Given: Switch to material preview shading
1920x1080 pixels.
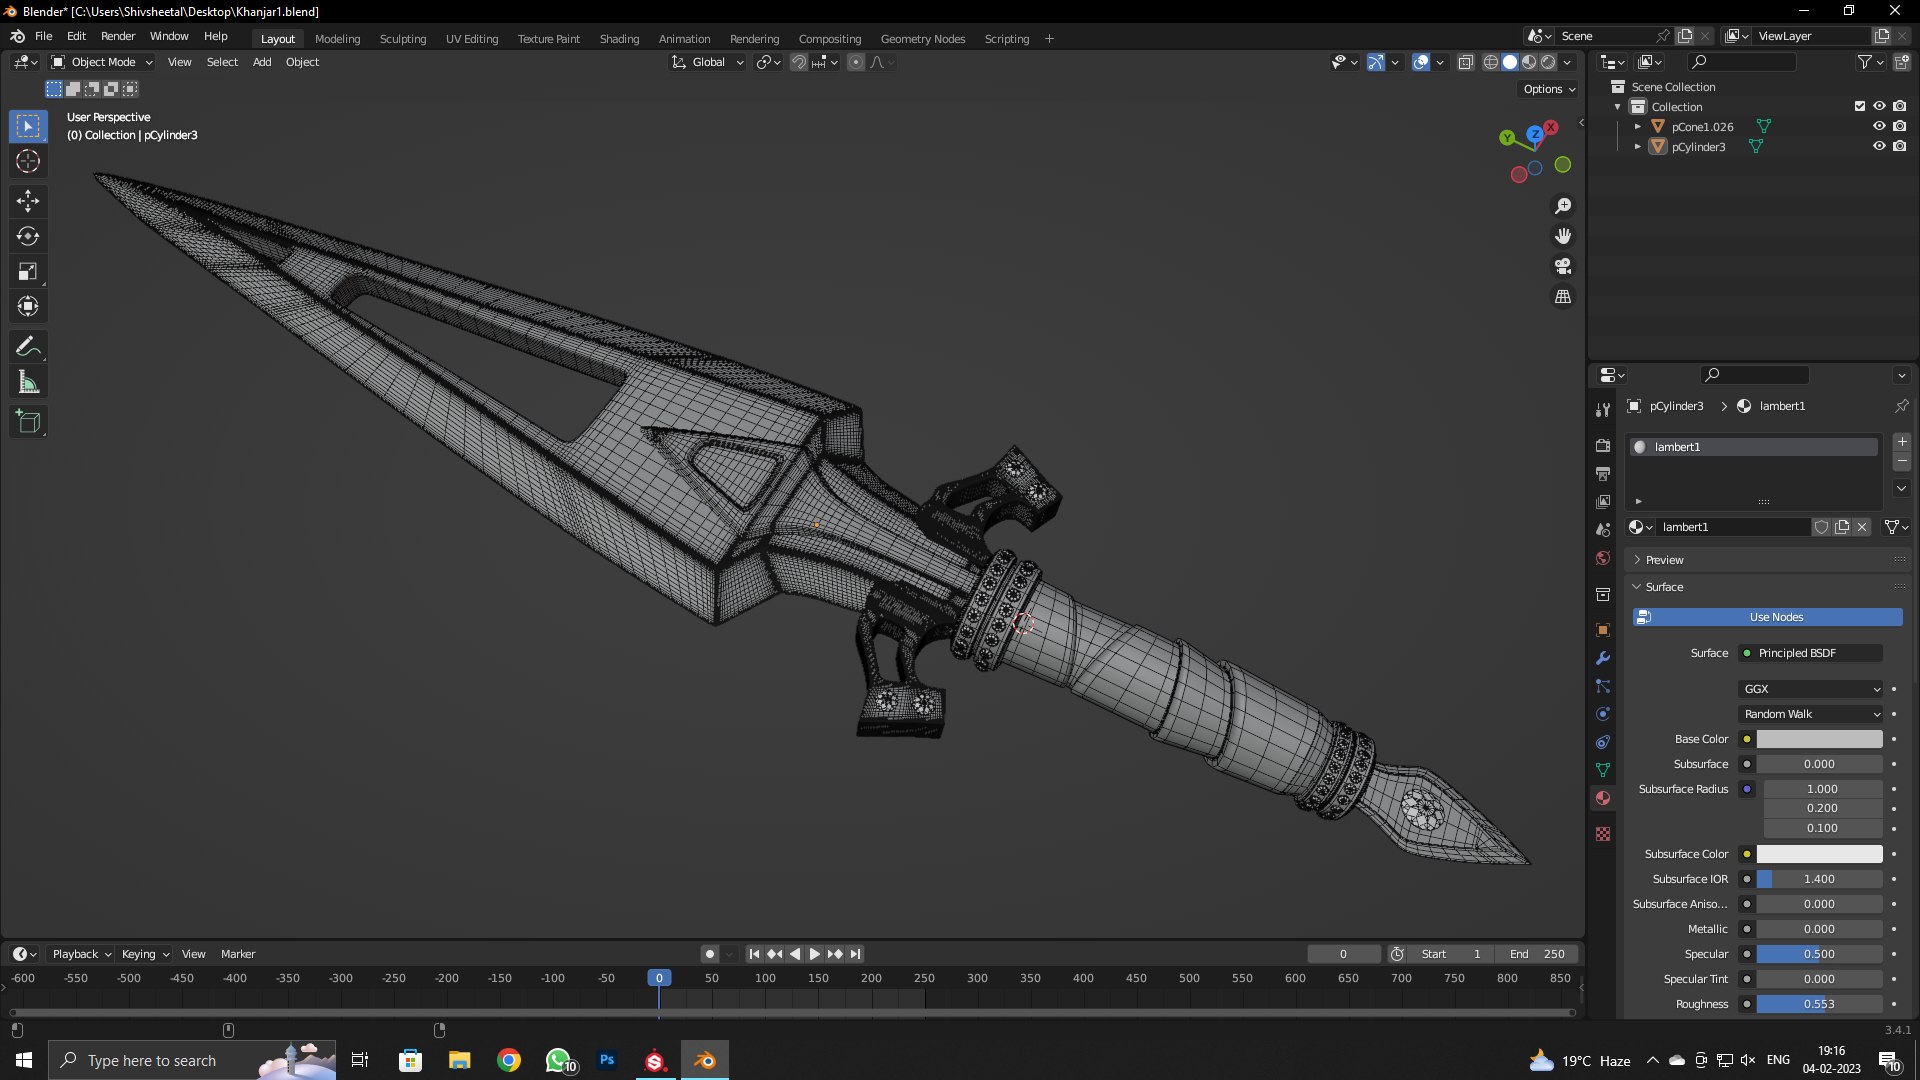Looking at the screenshot, I should 1529,62.
